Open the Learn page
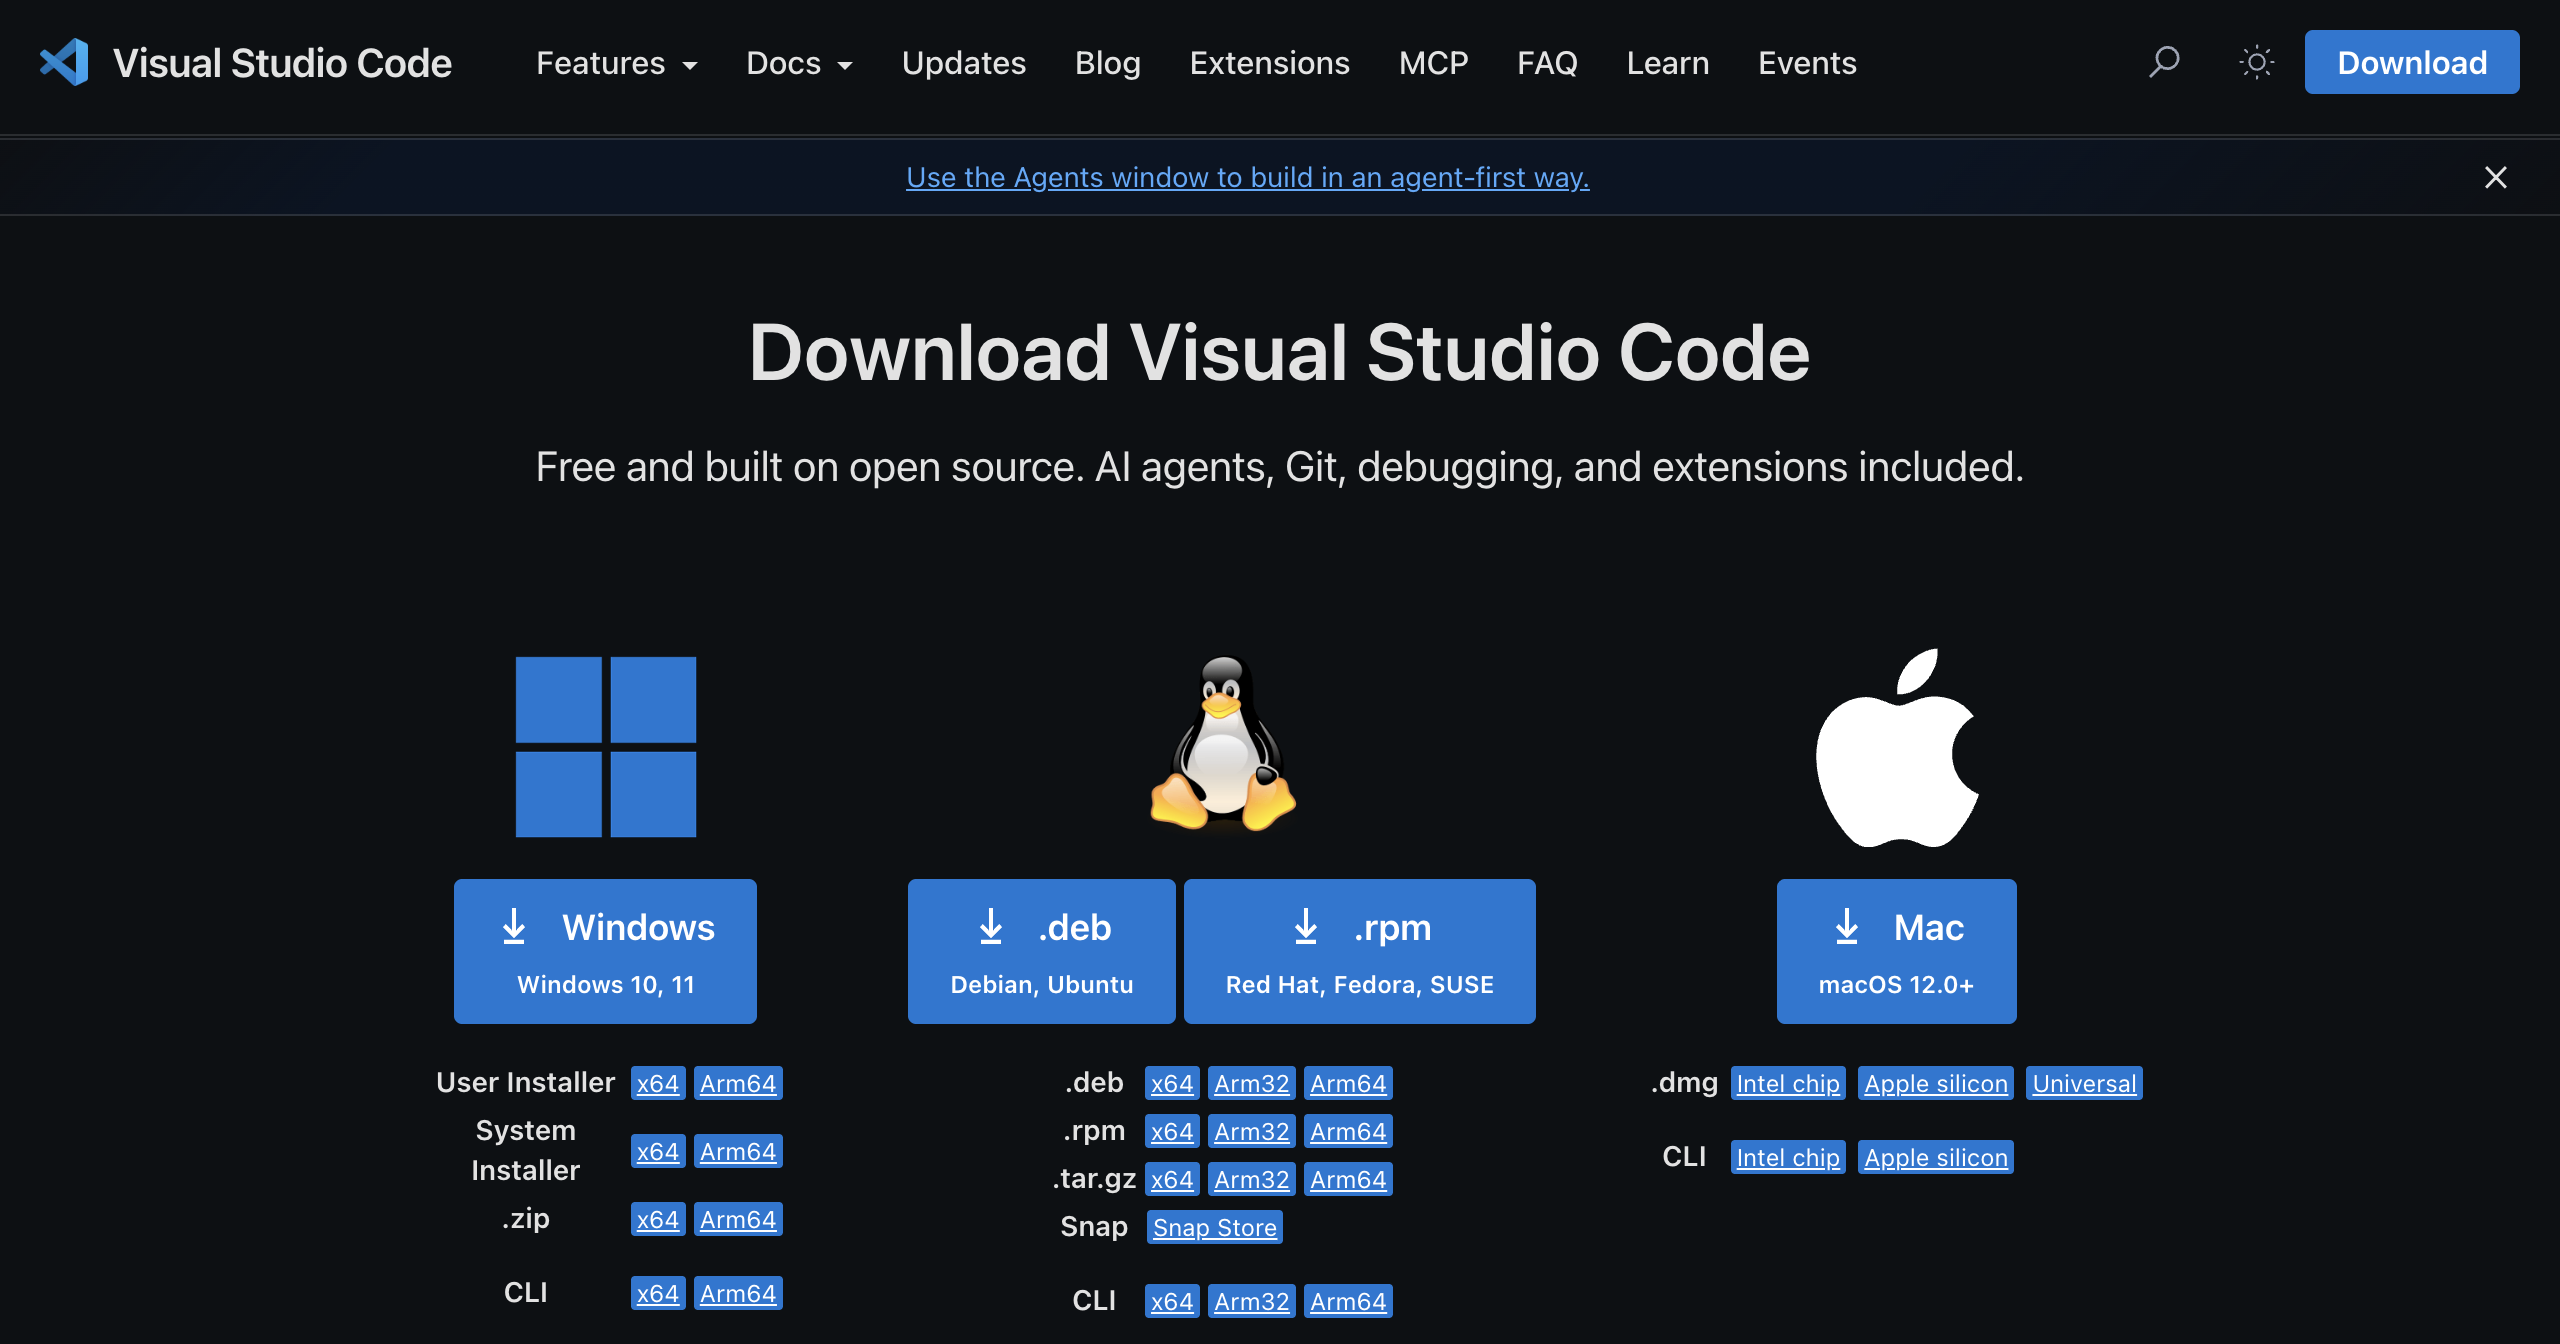 (x=1668, y=63)
